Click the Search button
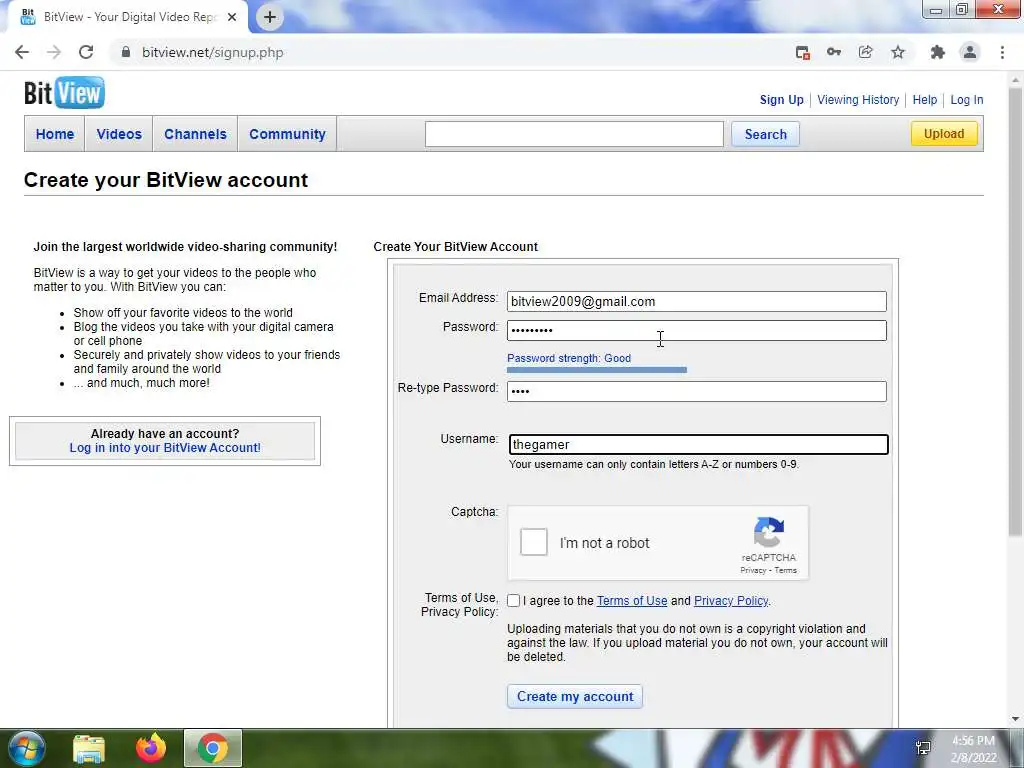 click(765, 135)
